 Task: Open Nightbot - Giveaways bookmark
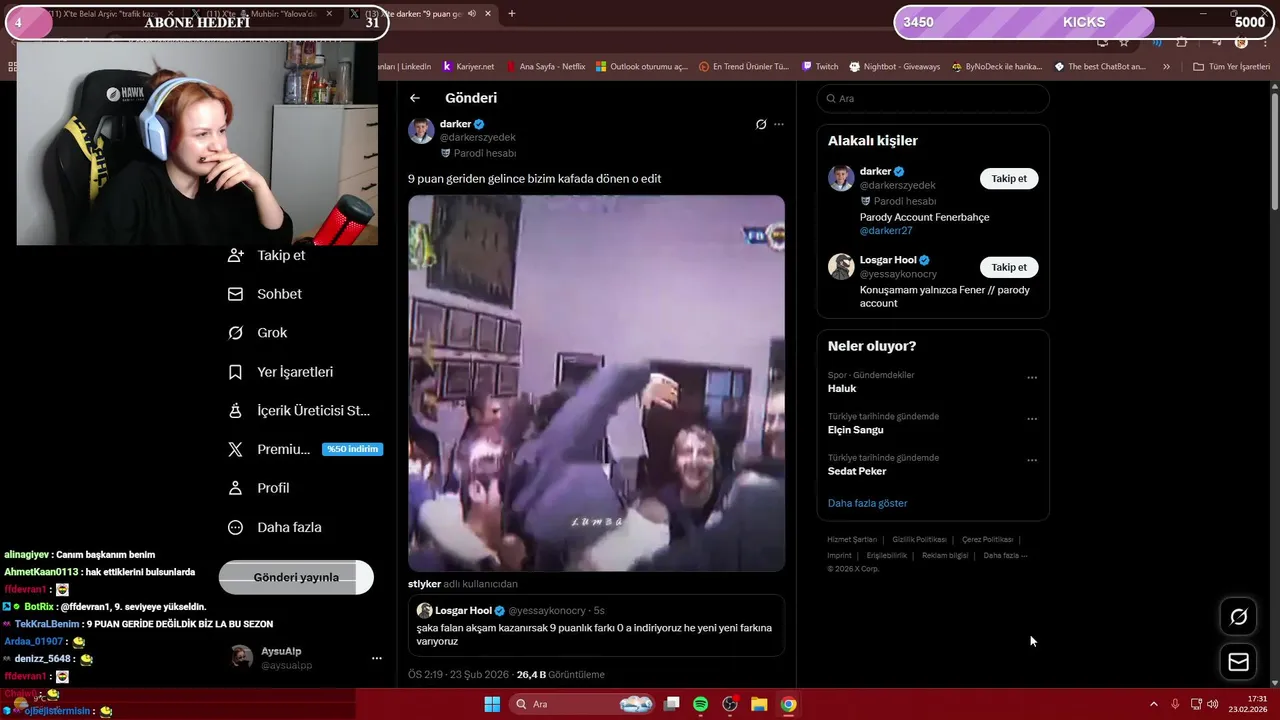coord(895,67)
